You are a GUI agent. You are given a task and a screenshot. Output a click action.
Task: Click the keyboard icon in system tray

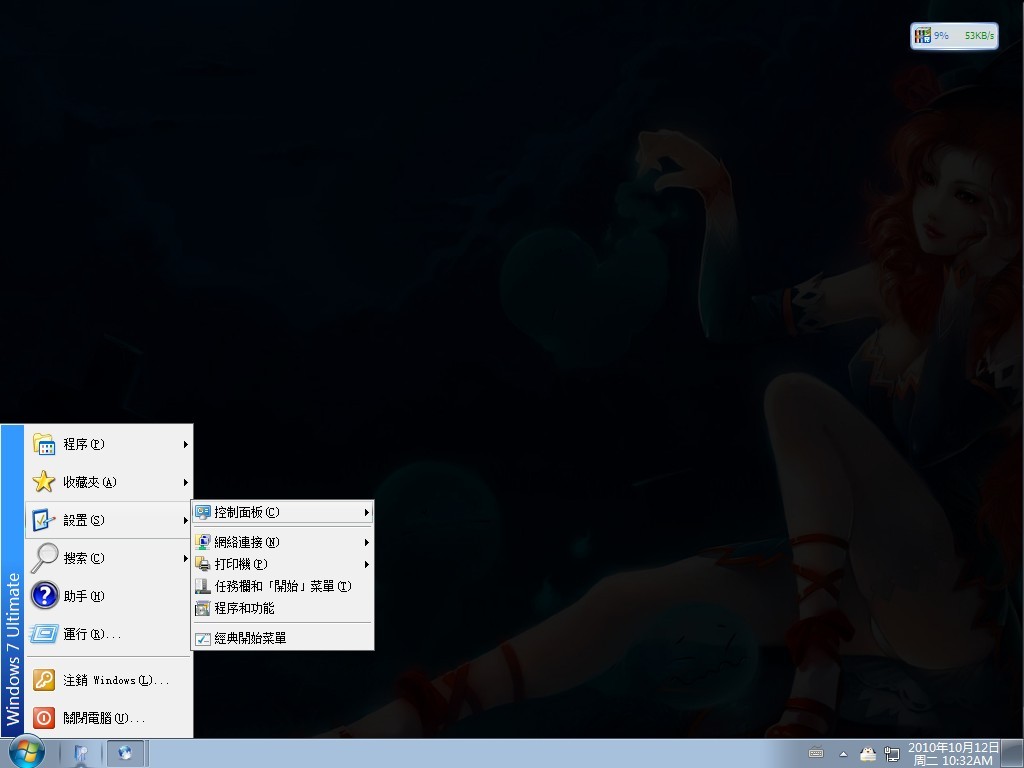coord(816,753)
